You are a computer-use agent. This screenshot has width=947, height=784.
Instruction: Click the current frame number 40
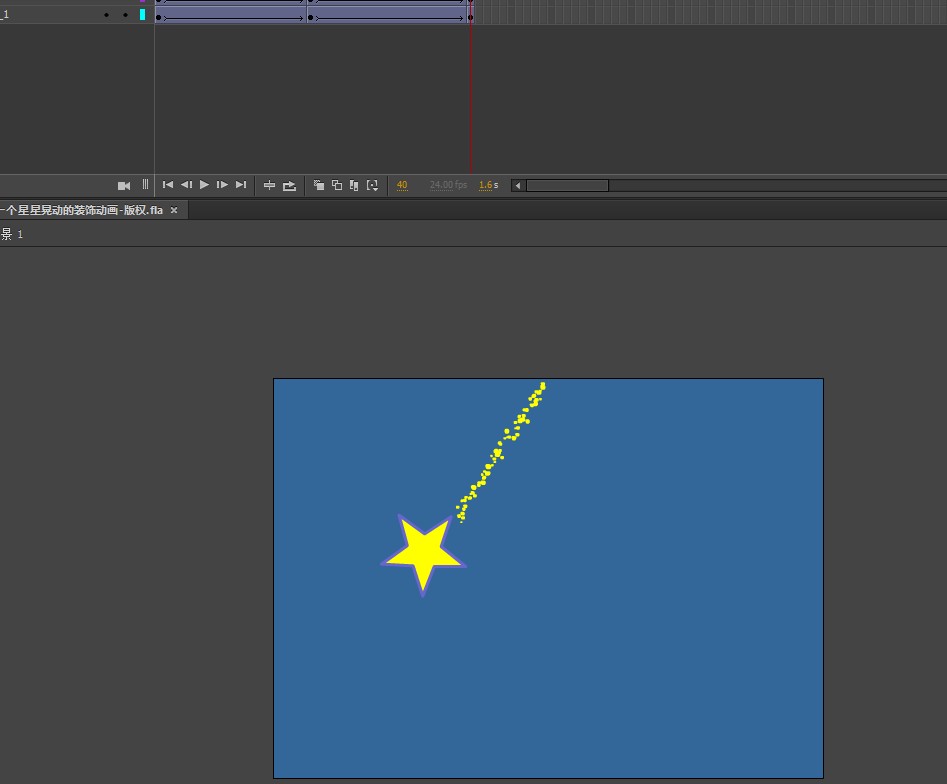coord(402,185)
